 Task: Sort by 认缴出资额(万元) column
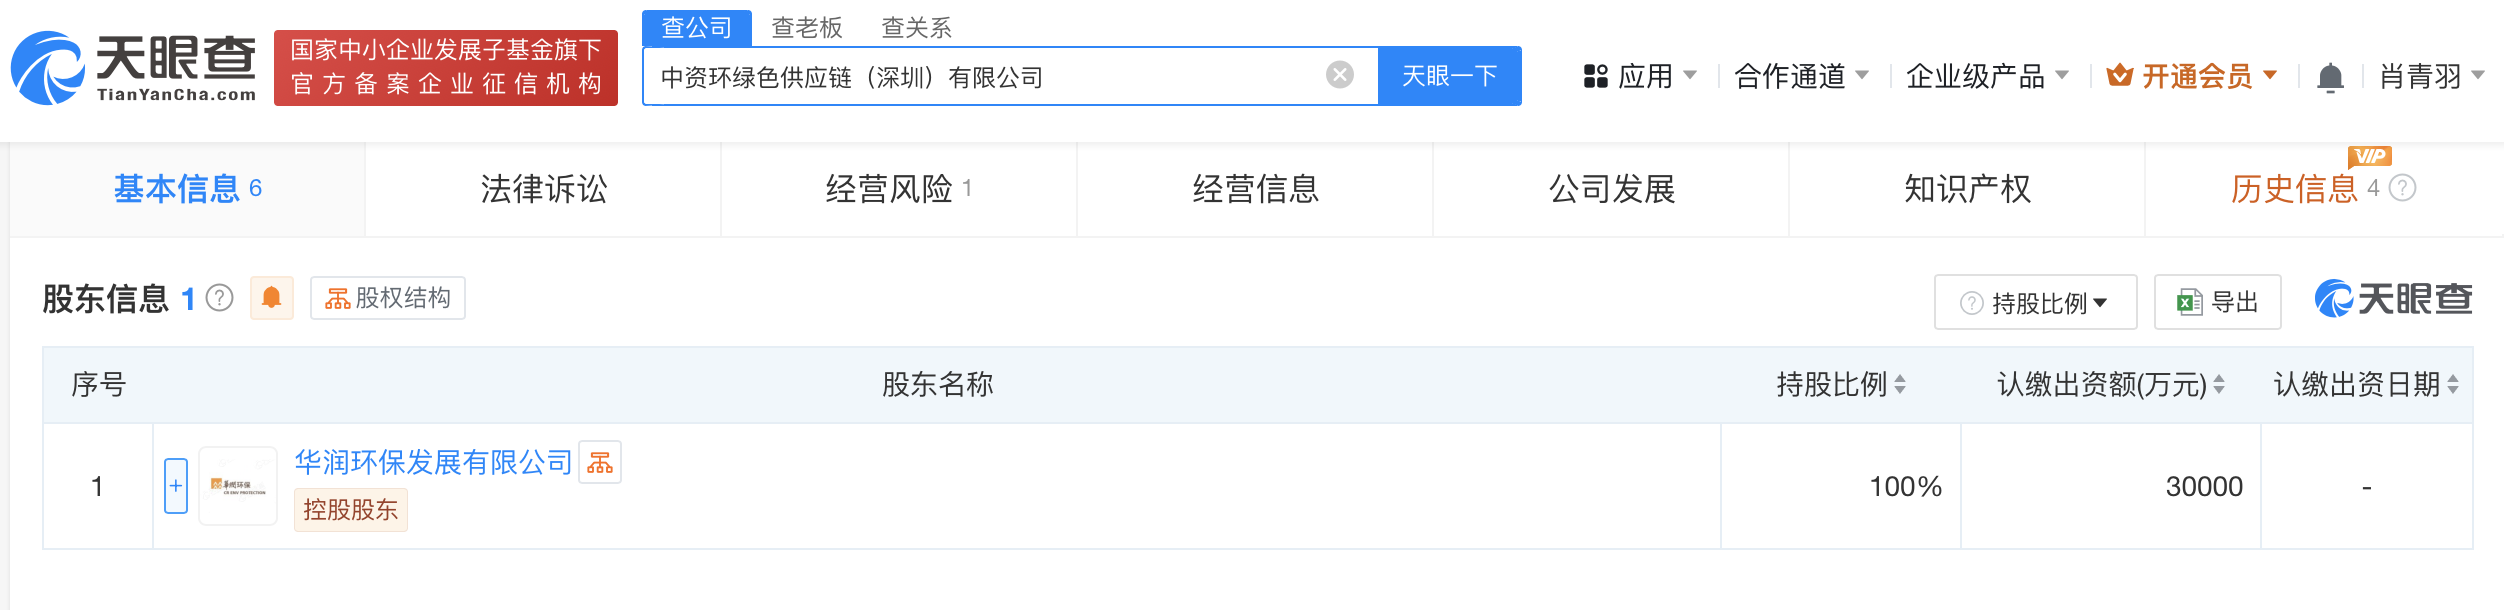coord(2110,384)
